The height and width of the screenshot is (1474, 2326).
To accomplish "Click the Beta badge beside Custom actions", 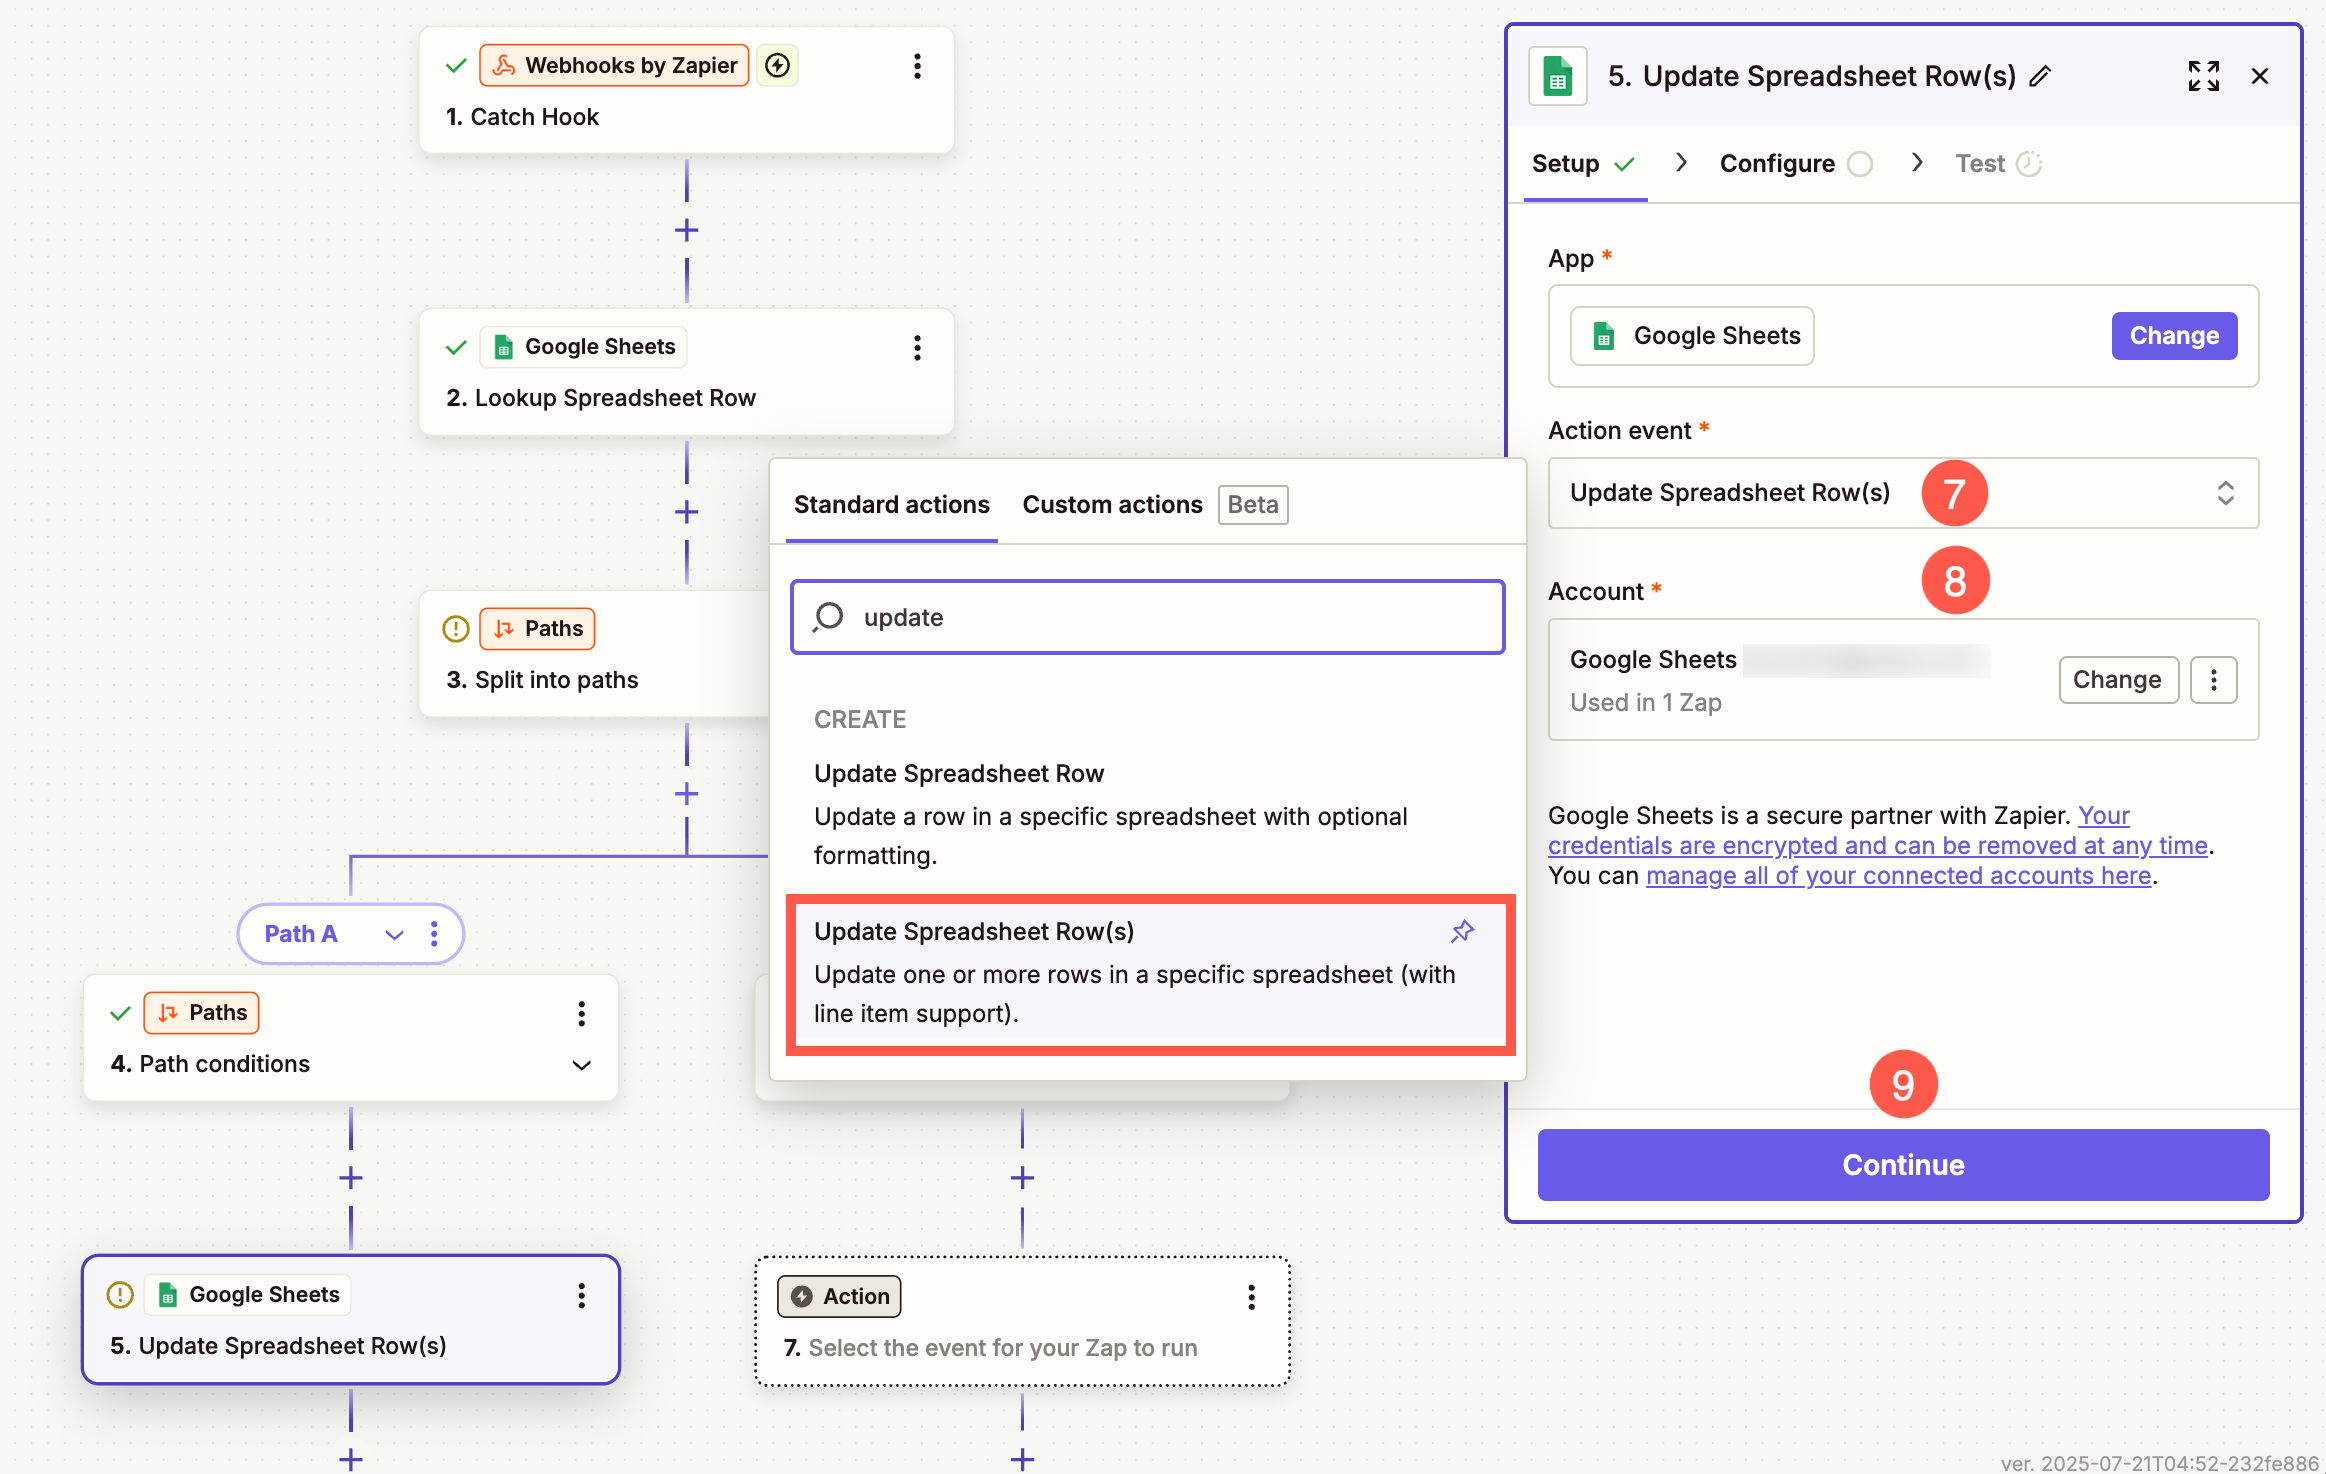I will point(1252,505).
